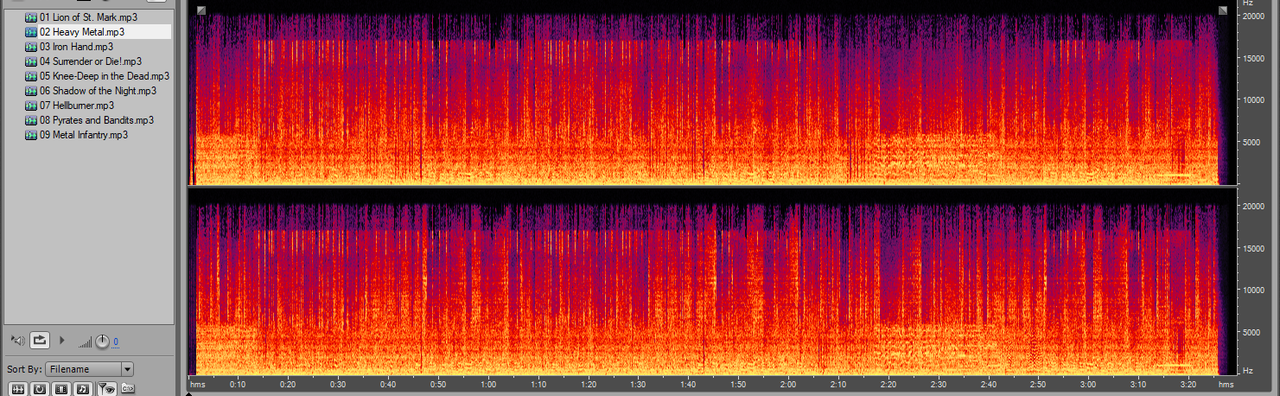The image size is (1280, 396).
Task: Click the 0:10 mark on the time ruler
Action: (x=238, y=384)
